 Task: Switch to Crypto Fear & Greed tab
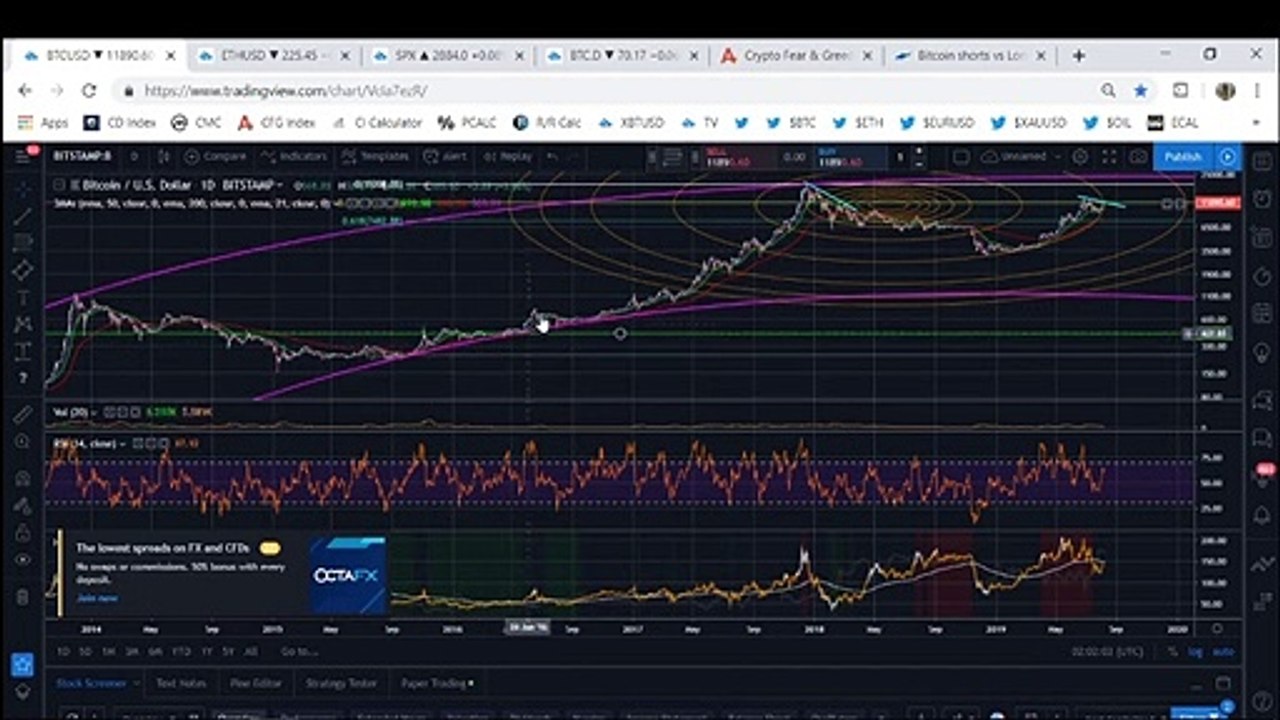click(x=797, y=56)
